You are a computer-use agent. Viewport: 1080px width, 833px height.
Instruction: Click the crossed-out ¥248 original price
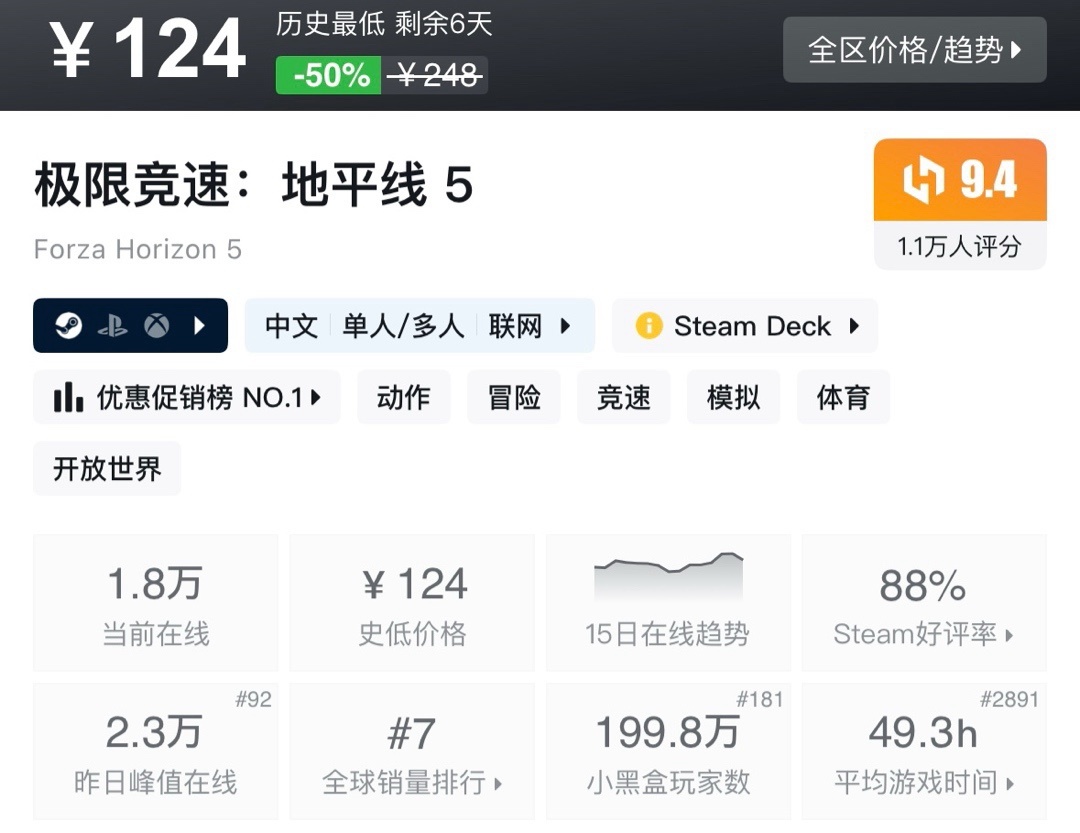point(435,75)
